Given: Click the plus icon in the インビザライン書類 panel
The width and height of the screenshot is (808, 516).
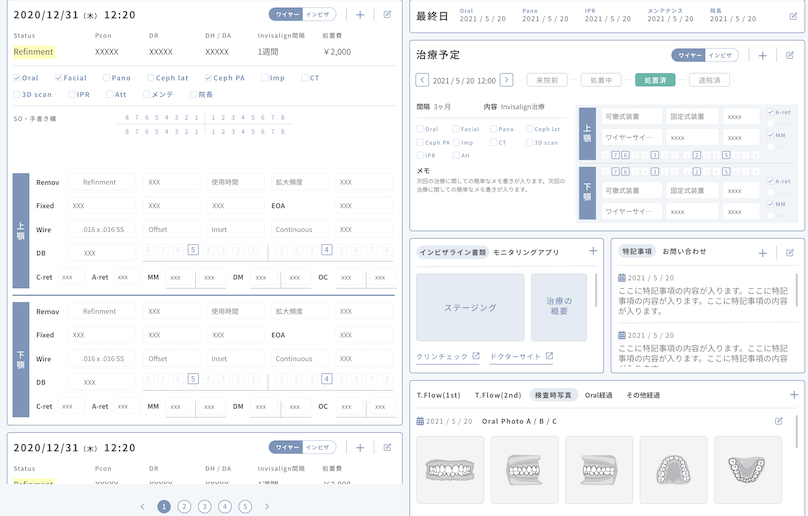Looking at the screenshot, I should [x=593, y=252].
